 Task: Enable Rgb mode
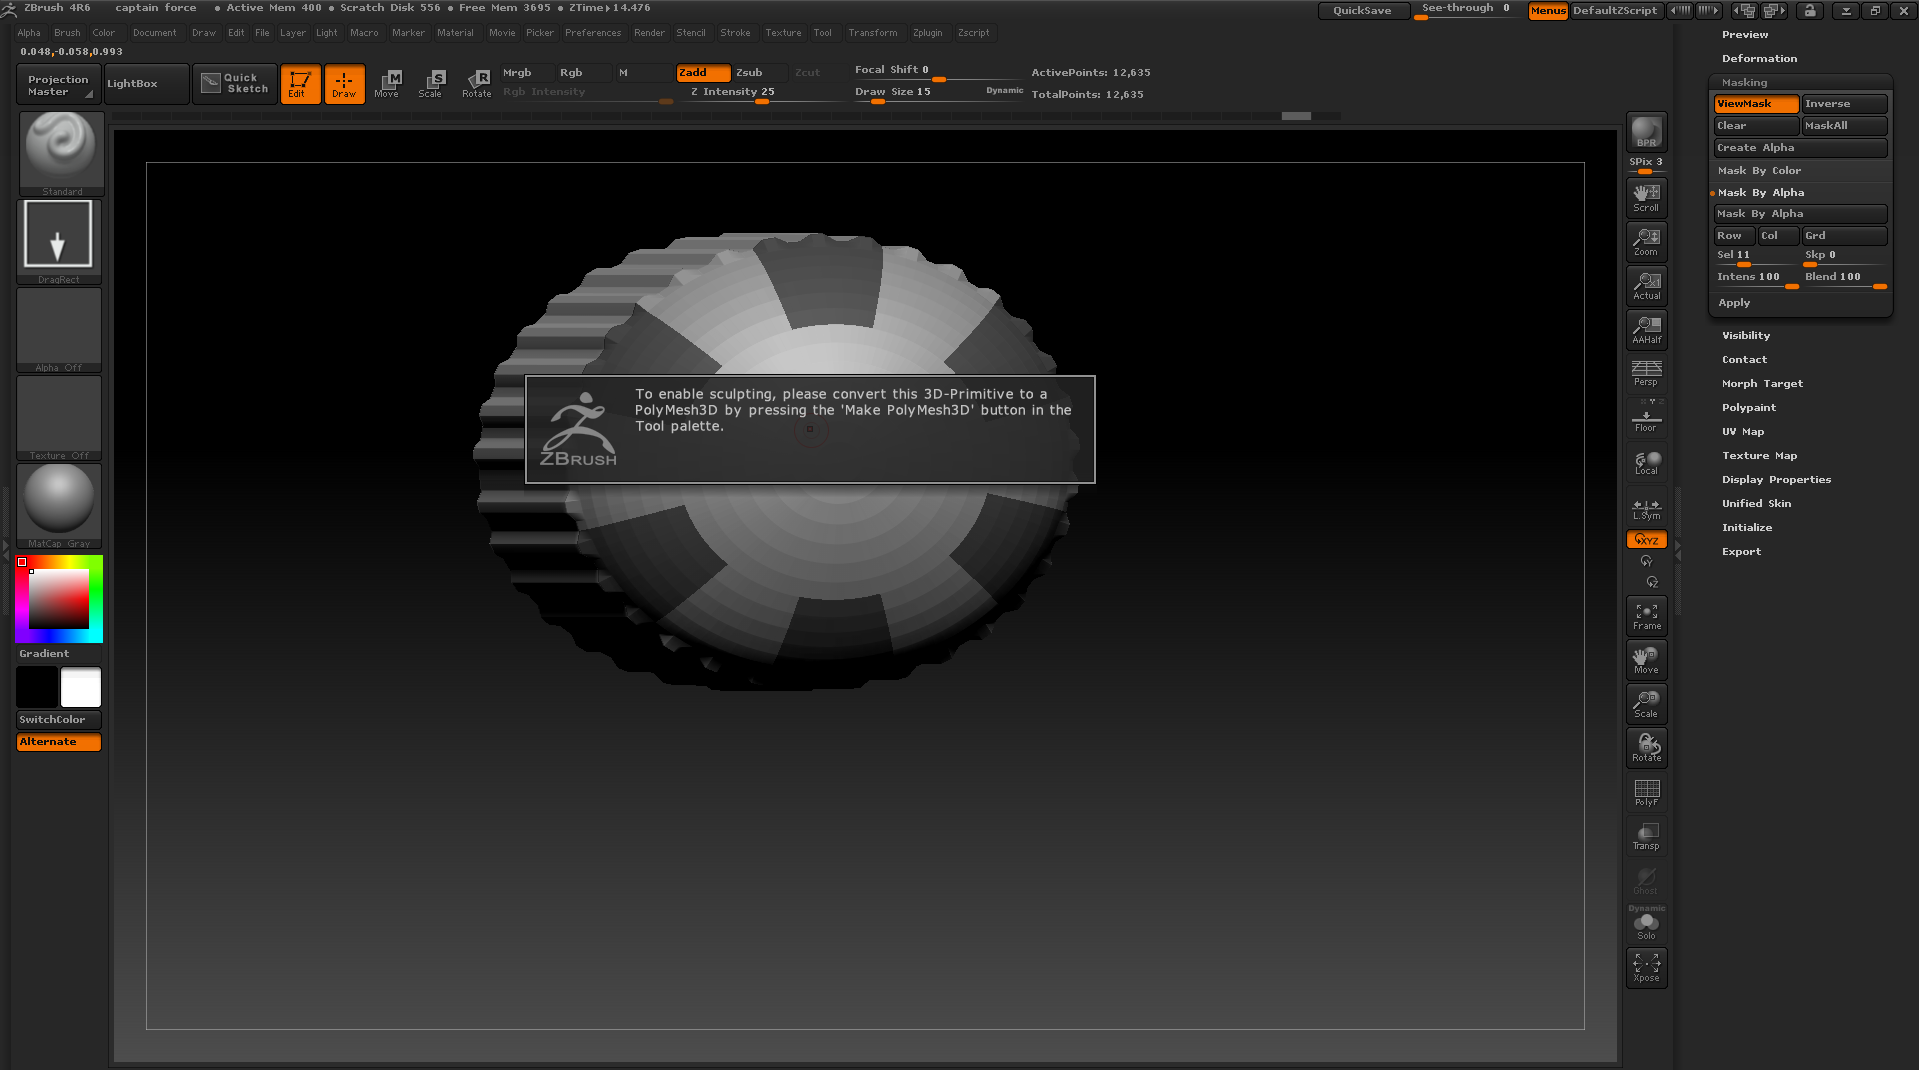pos(583,73)
